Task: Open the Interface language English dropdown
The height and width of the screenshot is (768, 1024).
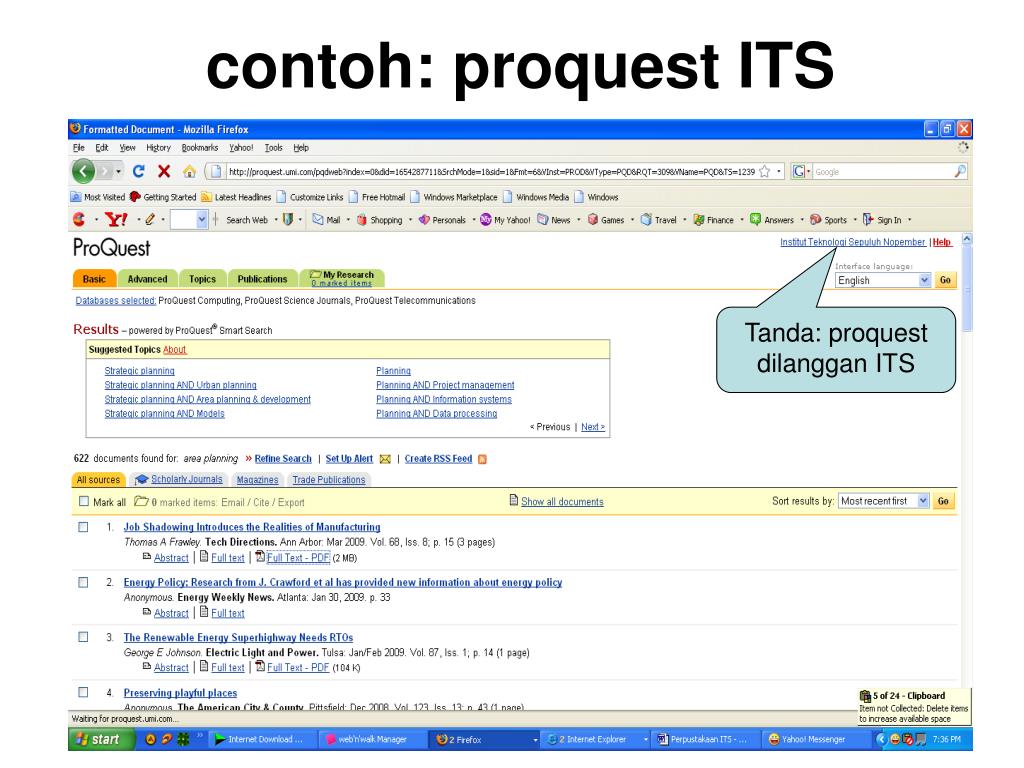Action: click(882, 280)
